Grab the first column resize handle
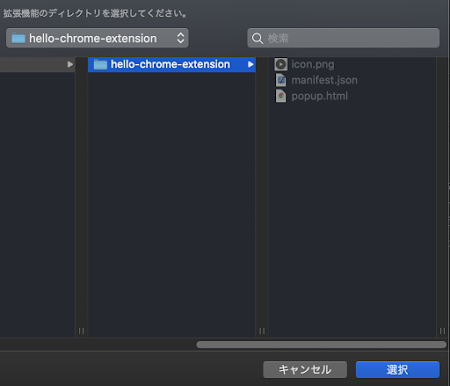Screen dimensions: 450x386 click(81, 331)
